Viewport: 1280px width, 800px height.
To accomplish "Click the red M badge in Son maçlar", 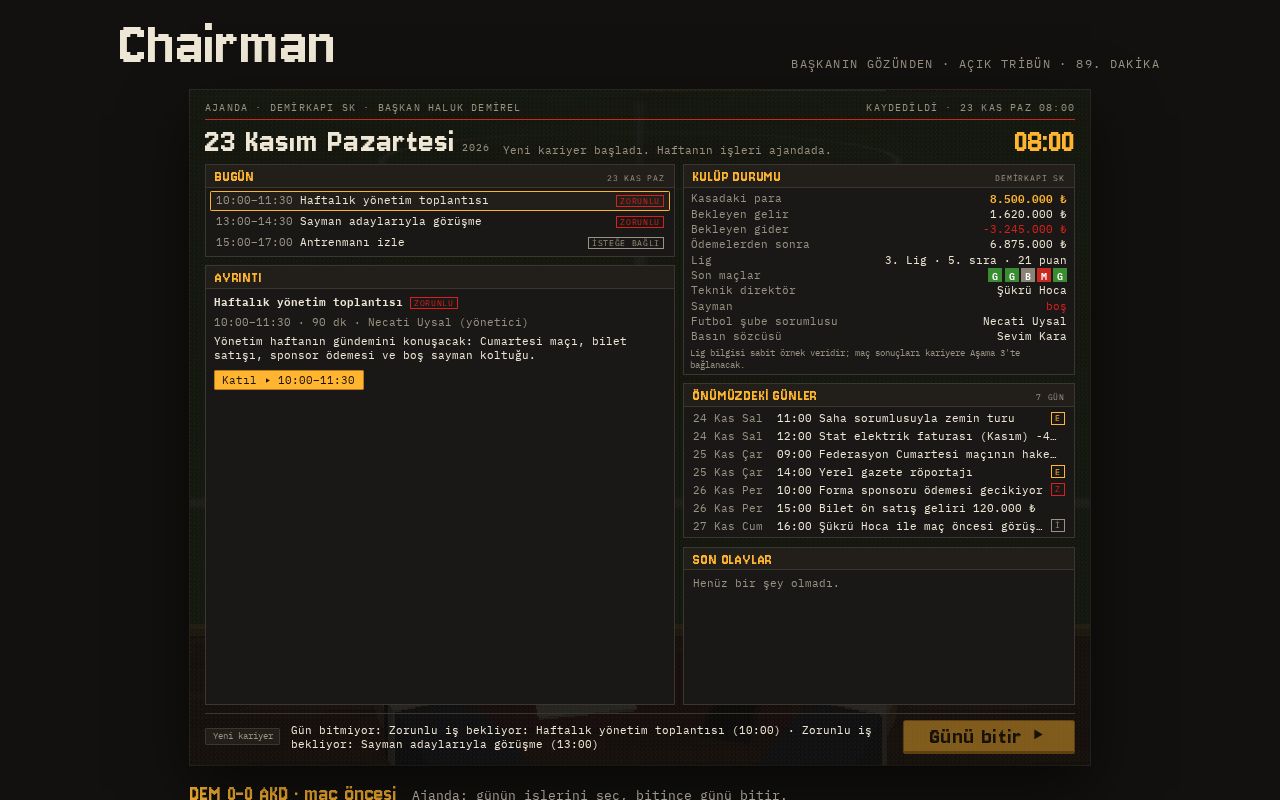I will point(1043,275).
